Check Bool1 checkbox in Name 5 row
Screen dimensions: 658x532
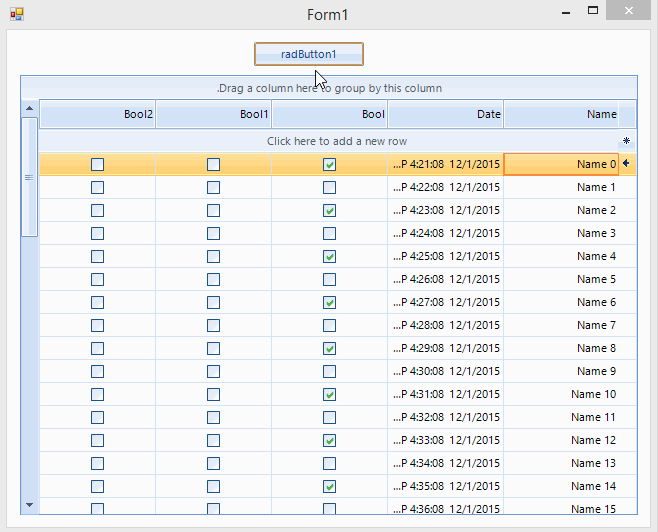point(214,279)
